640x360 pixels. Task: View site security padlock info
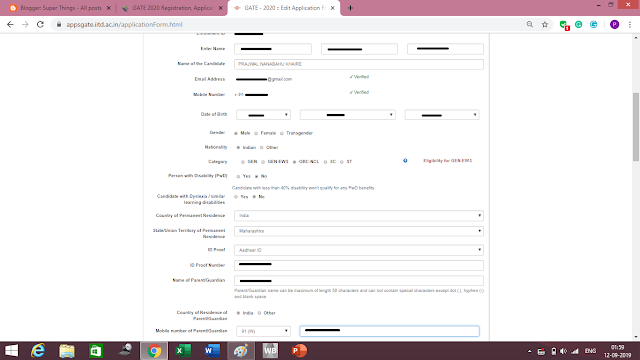59,24
